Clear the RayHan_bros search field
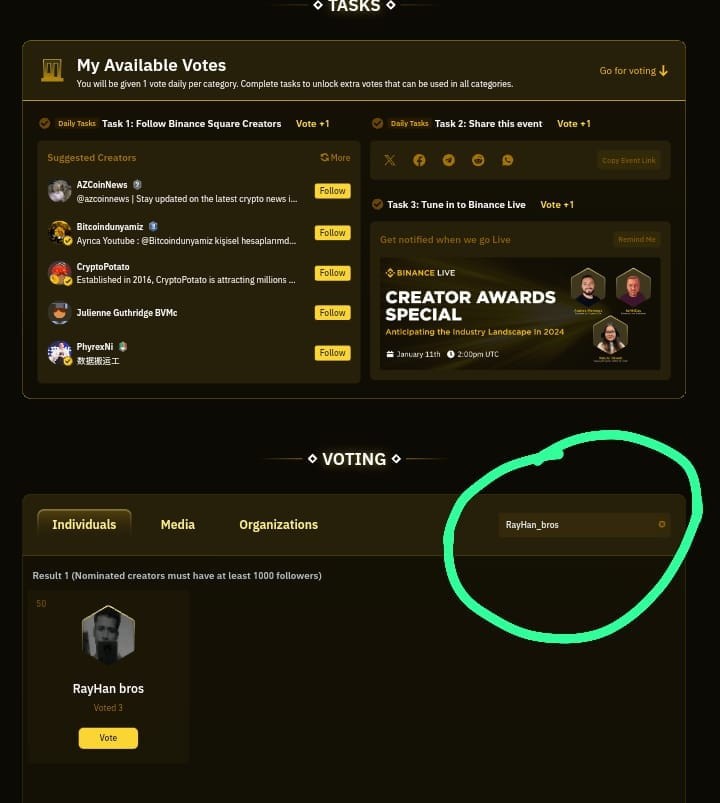This screenshot has height=803, width=720. click(x=662, y=524)
